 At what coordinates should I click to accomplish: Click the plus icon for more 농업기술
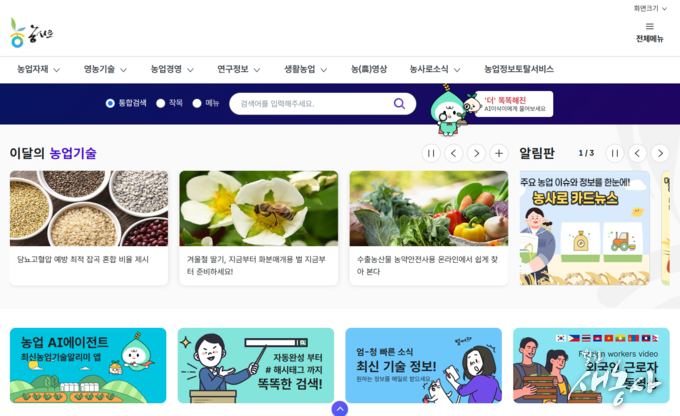499,153
